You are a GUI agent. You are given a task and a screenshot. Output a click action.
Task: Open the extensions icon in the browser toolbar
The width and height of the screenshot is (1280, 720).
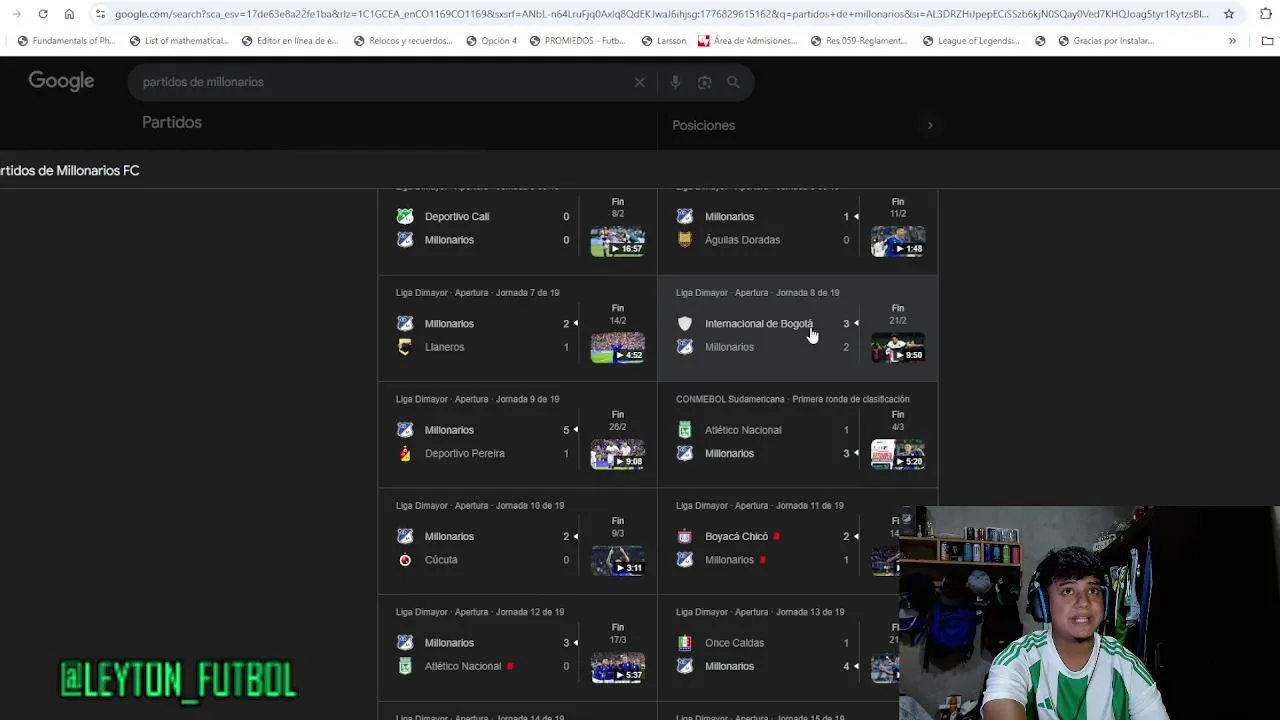[x=1266, y=14]
